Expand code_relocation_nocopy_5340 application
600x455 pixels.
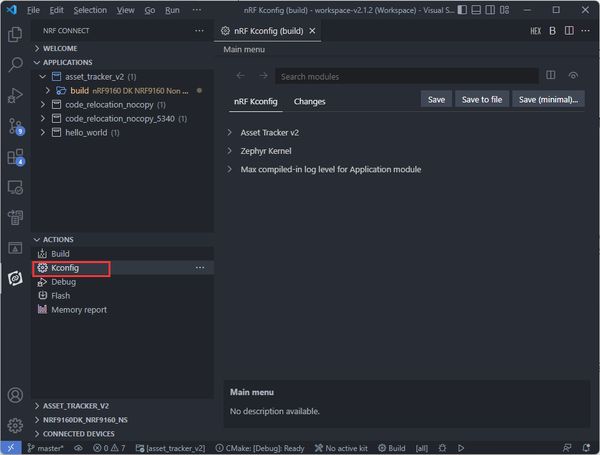point(42,119)
